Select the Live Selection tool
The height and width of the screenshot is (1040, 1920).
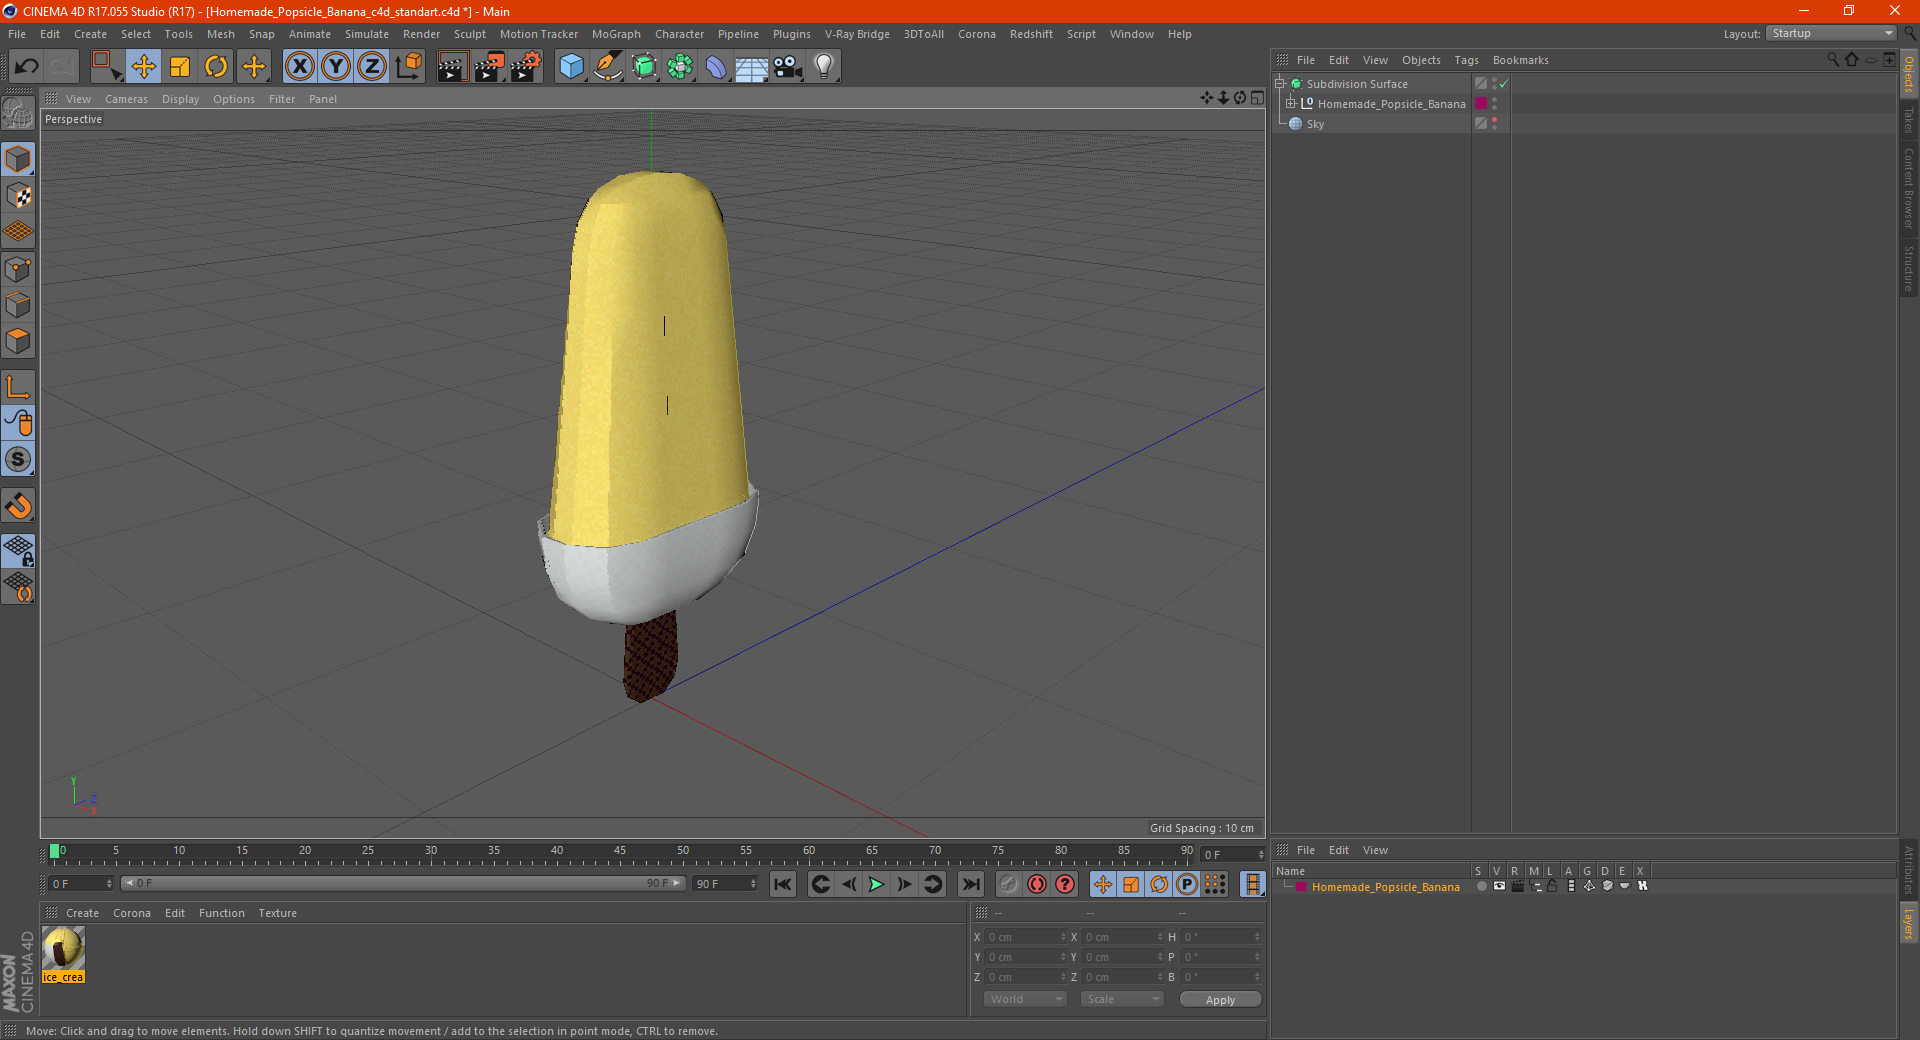tap(106, 67)
